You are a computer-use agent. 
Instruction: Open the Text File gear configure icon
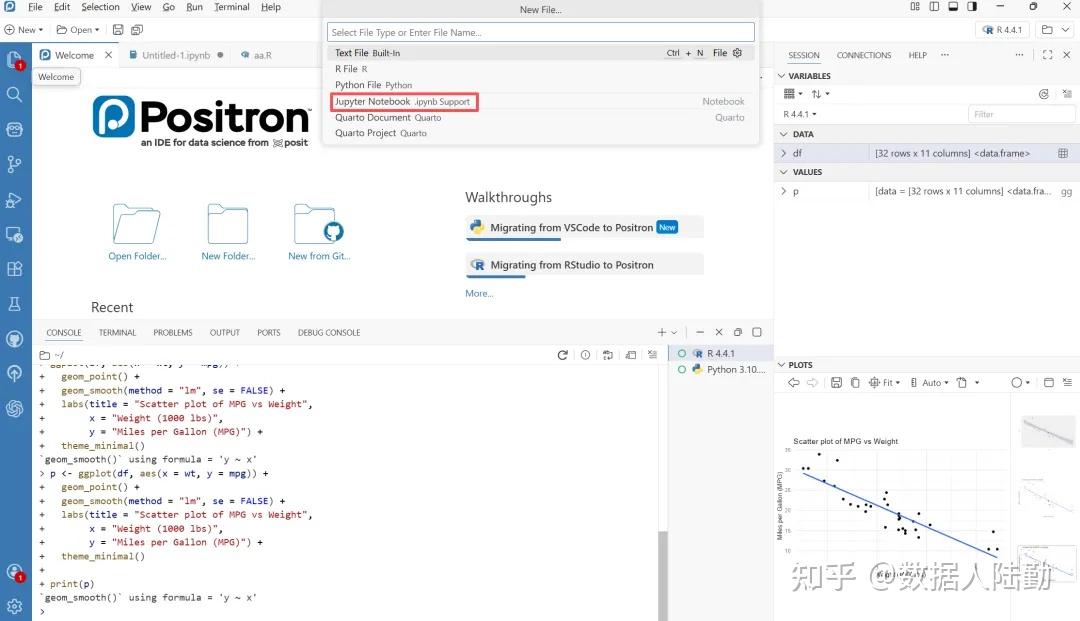737,53
